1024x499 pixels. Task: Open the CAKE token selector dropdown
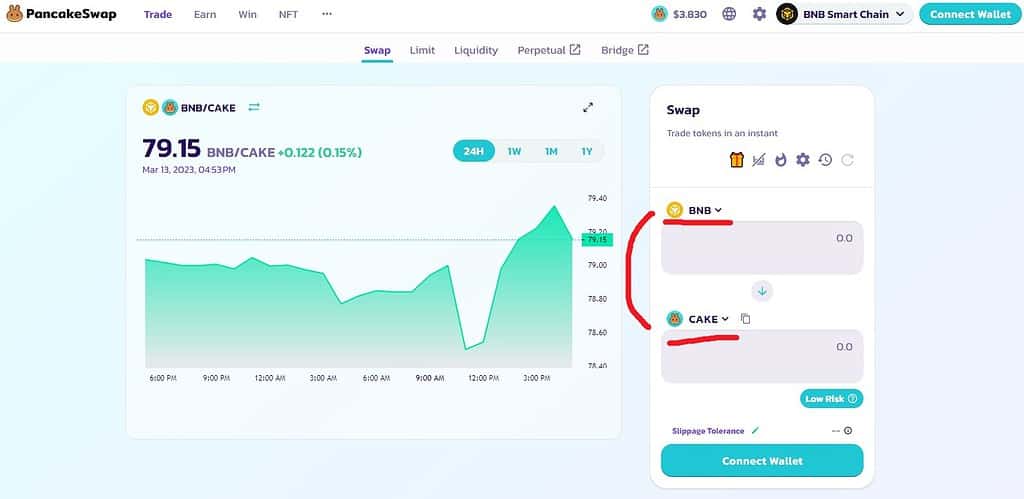point(698,319)
